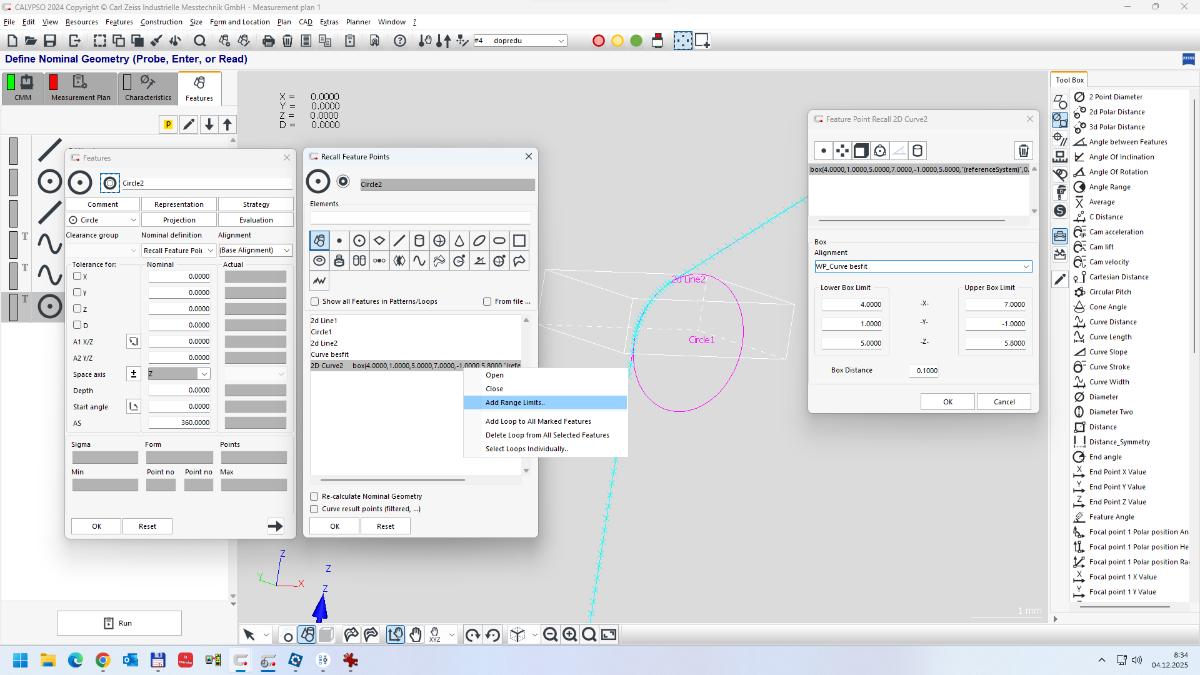Screen dimensions: 1200x675
Task: Click the trash icon in Feature Point Recall
Action: coord(1023,151)
